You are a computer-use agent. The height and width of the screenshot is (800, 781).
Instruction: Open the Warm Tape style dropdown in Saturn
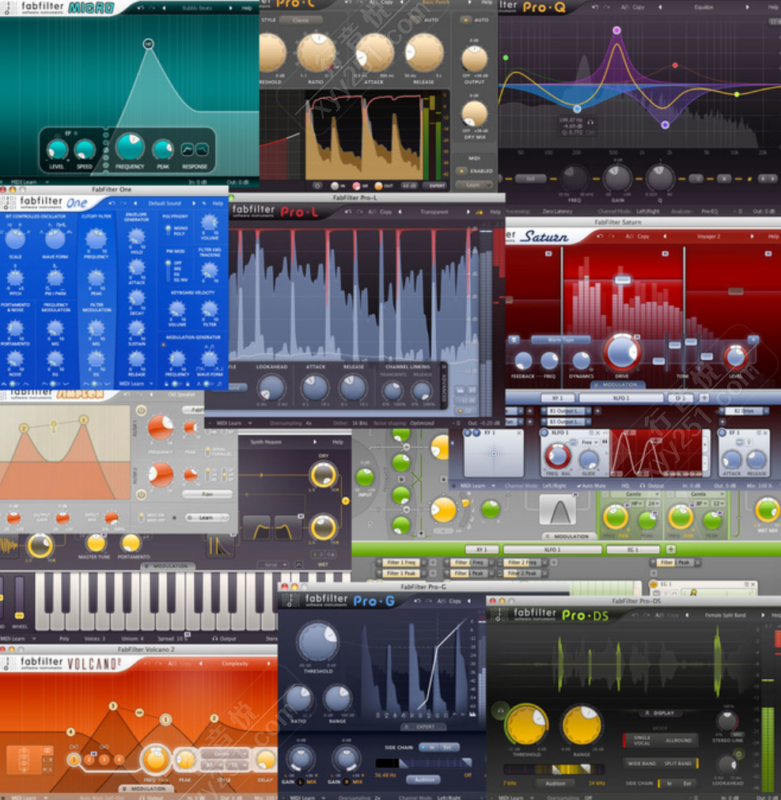point(561,340)
